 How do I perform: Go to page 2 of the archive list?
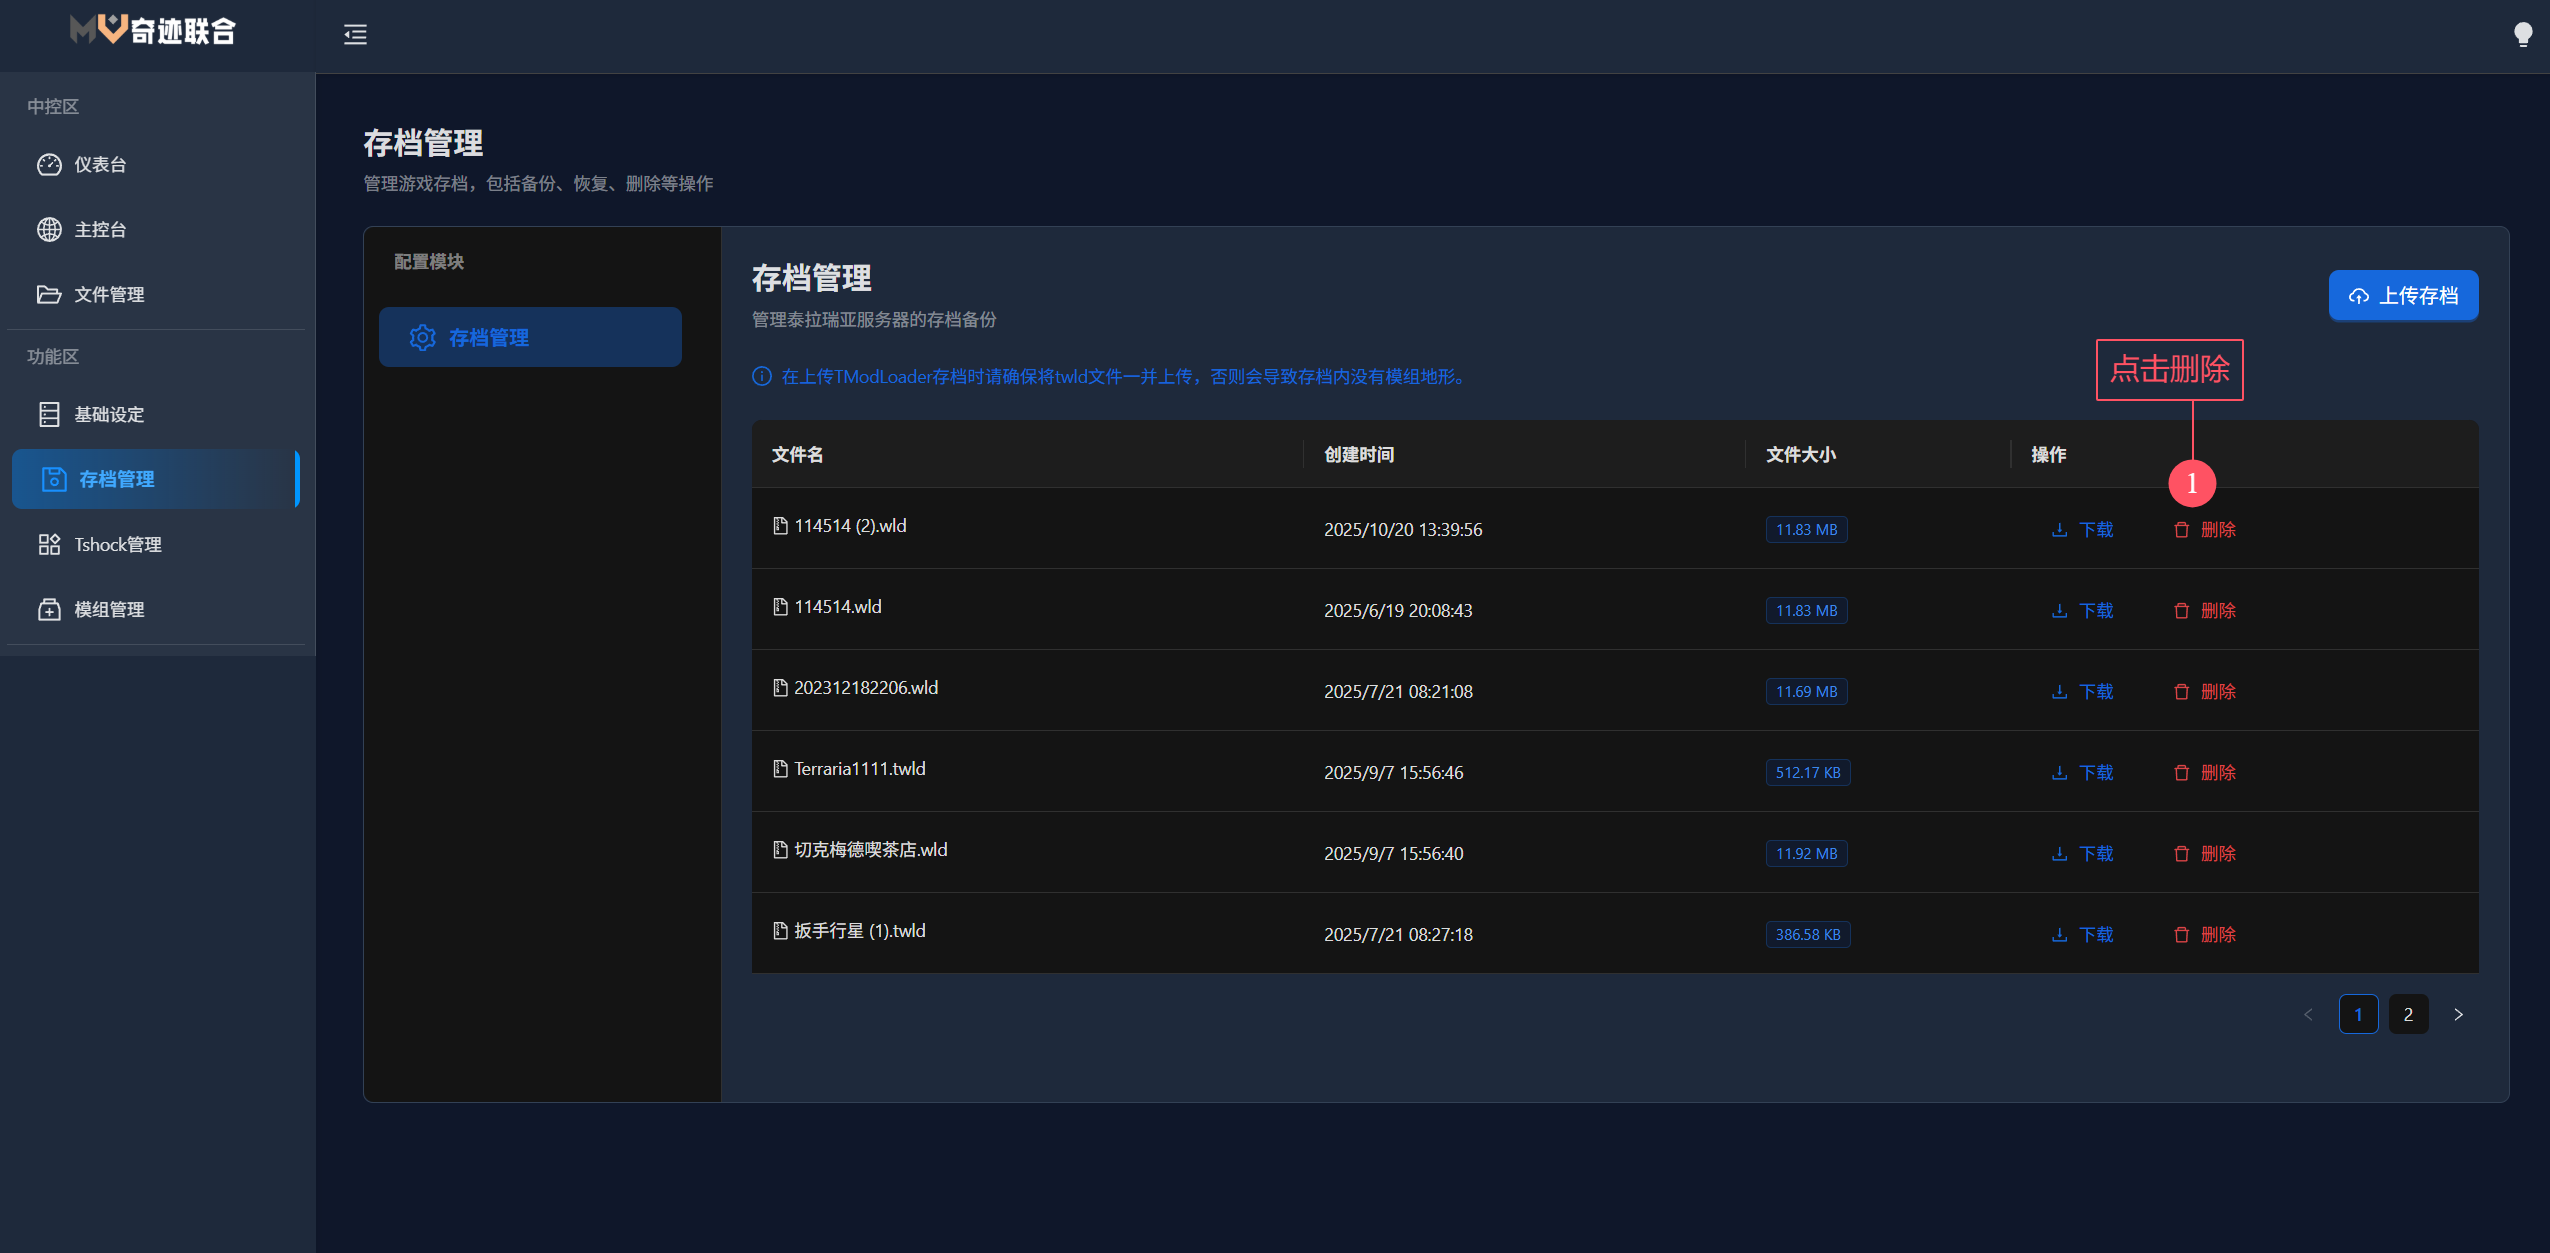2408,1014
